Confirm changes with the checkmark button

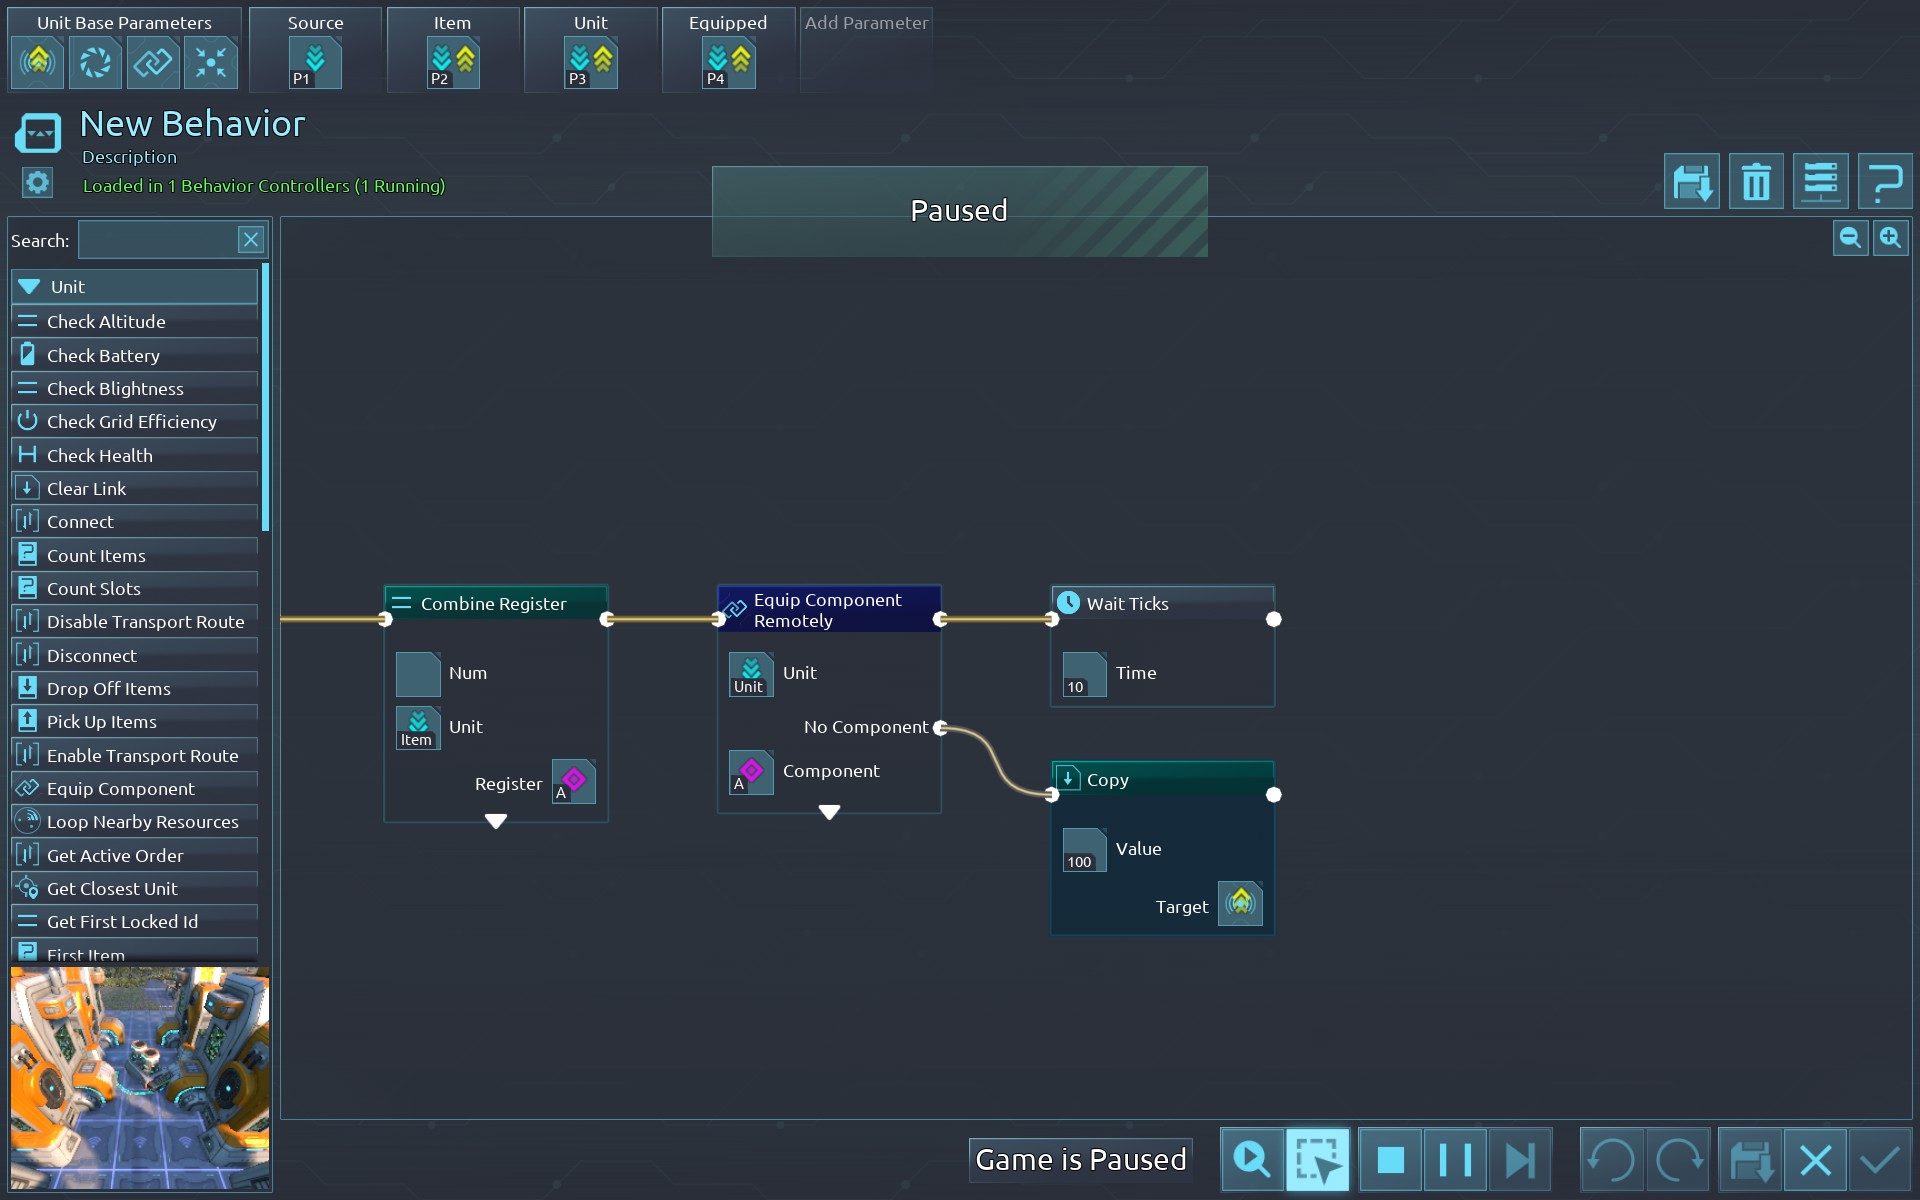click(x=1880, y=1160)
